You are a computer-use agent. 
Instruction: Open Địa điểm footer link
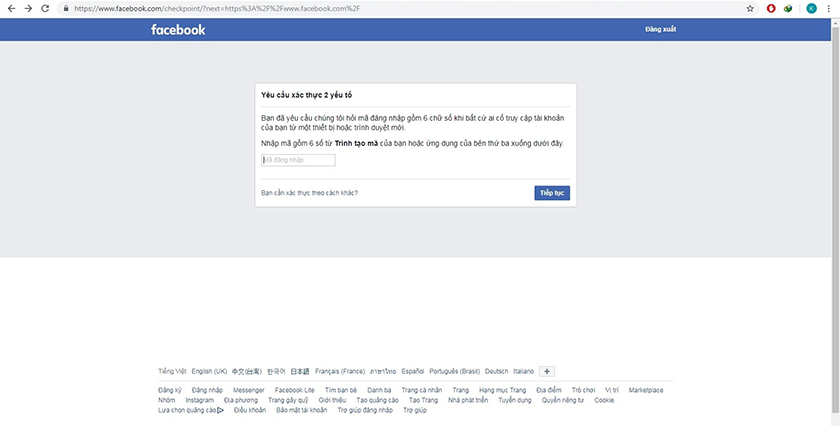(x=549, y=390)
